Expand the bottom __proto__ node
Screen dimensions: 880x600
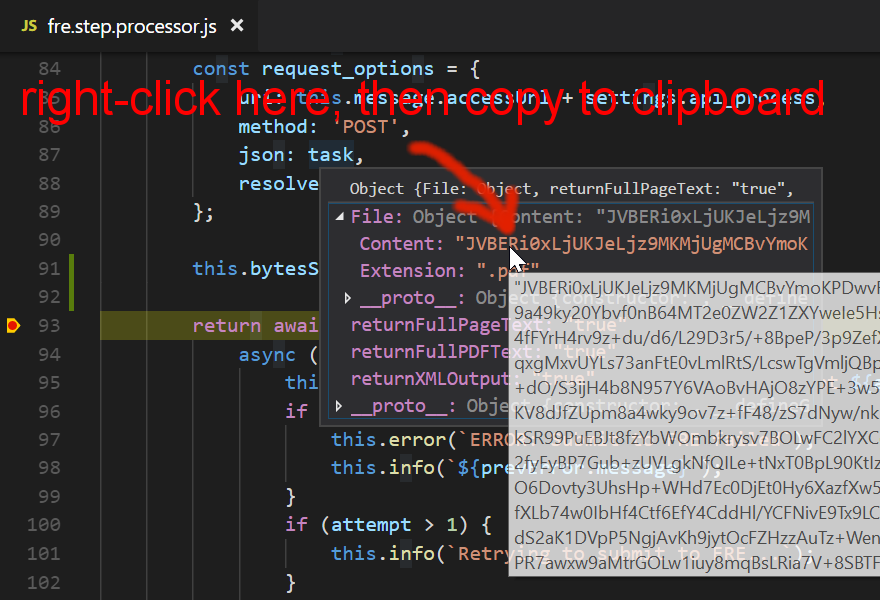click(x=338, y=406)
